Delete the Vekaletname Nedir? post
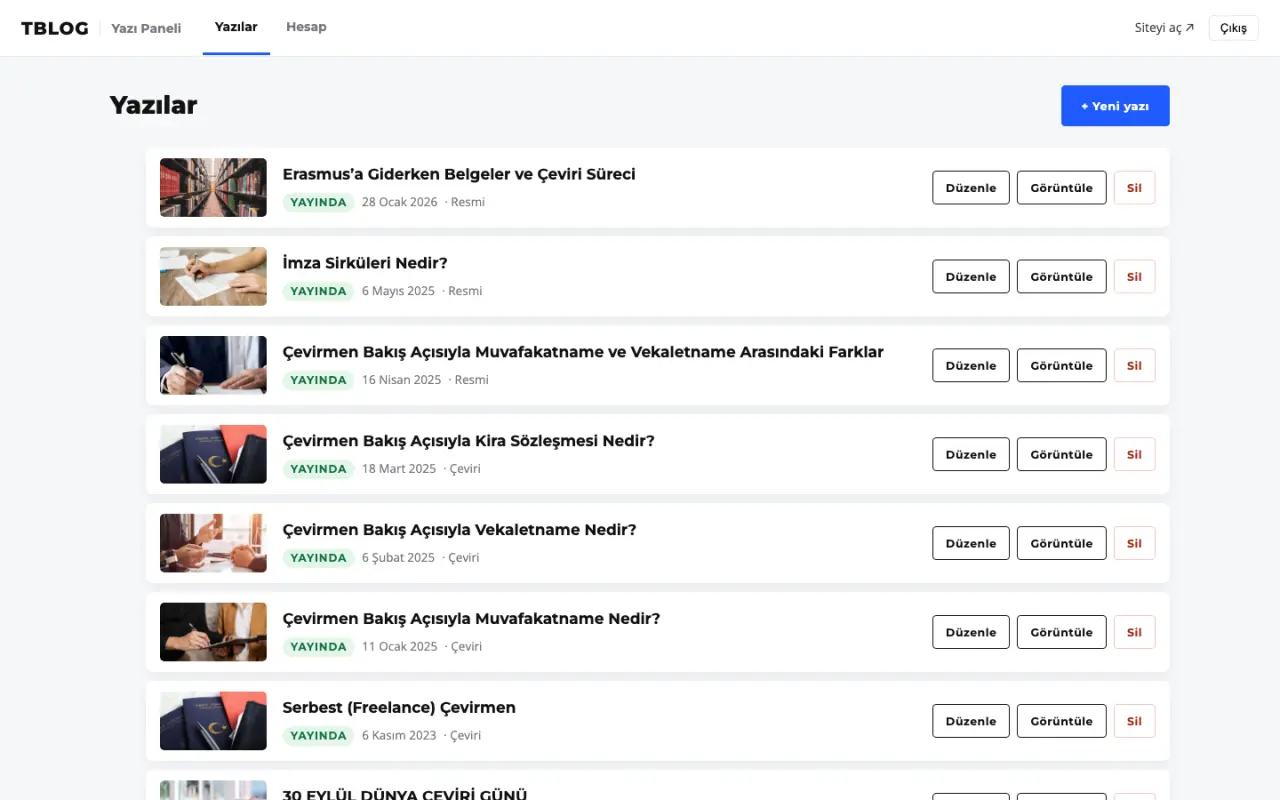This screenshot has width=1280, height=800. coord(1134,544)
